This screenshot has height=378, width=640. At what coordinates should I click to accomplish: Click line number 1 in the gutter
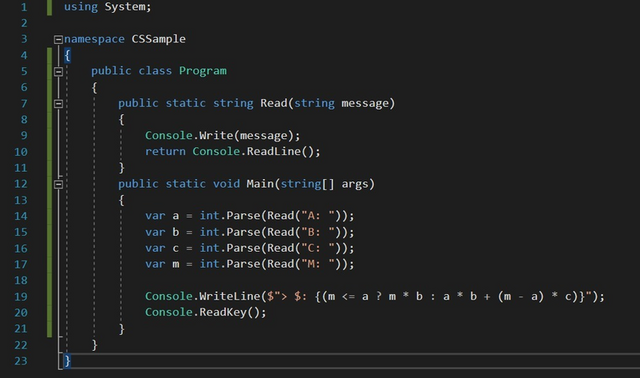point(24,7)
